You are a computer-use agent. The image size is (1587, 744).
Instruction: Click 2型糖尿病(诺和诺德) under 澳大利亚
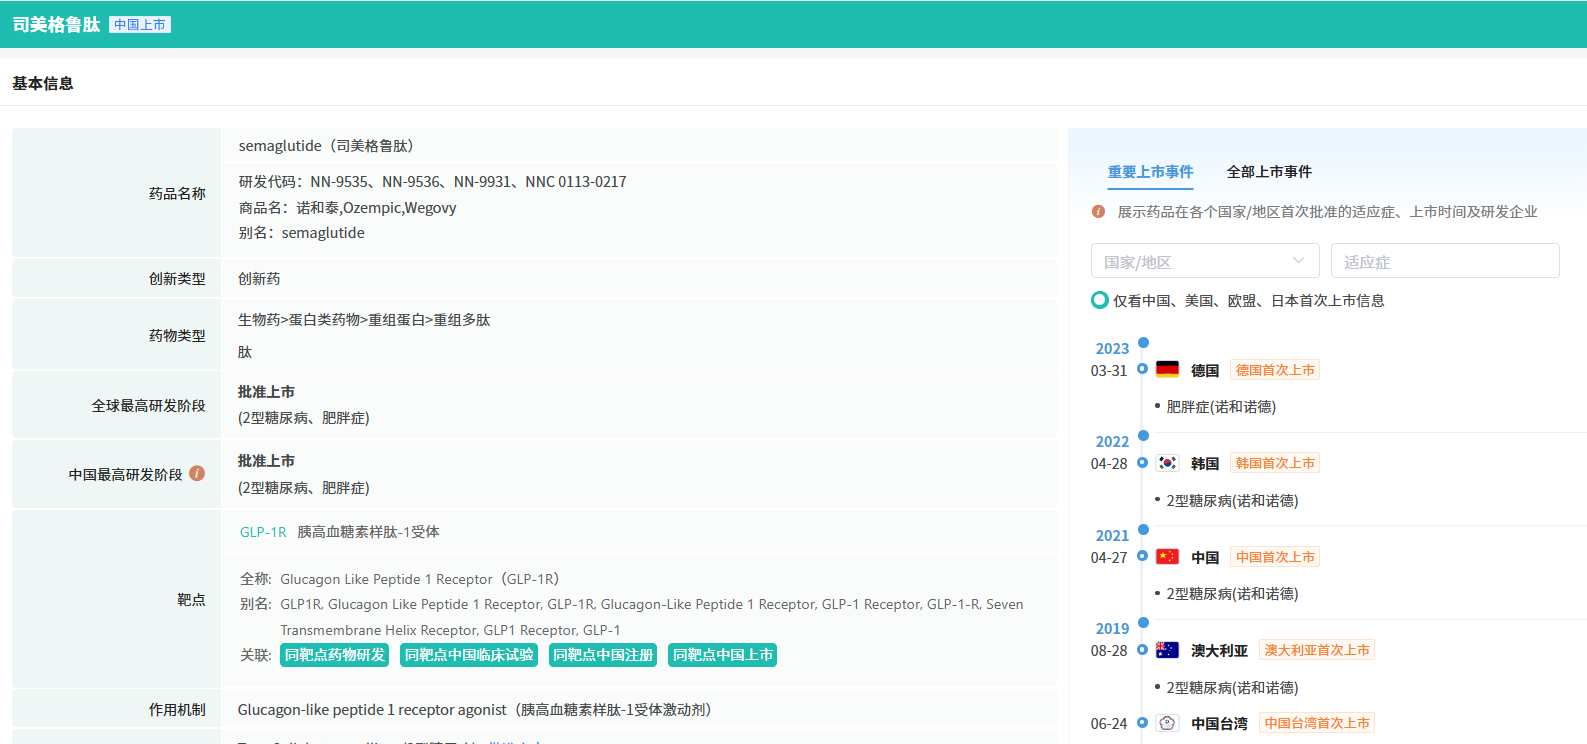(1232, 688)
